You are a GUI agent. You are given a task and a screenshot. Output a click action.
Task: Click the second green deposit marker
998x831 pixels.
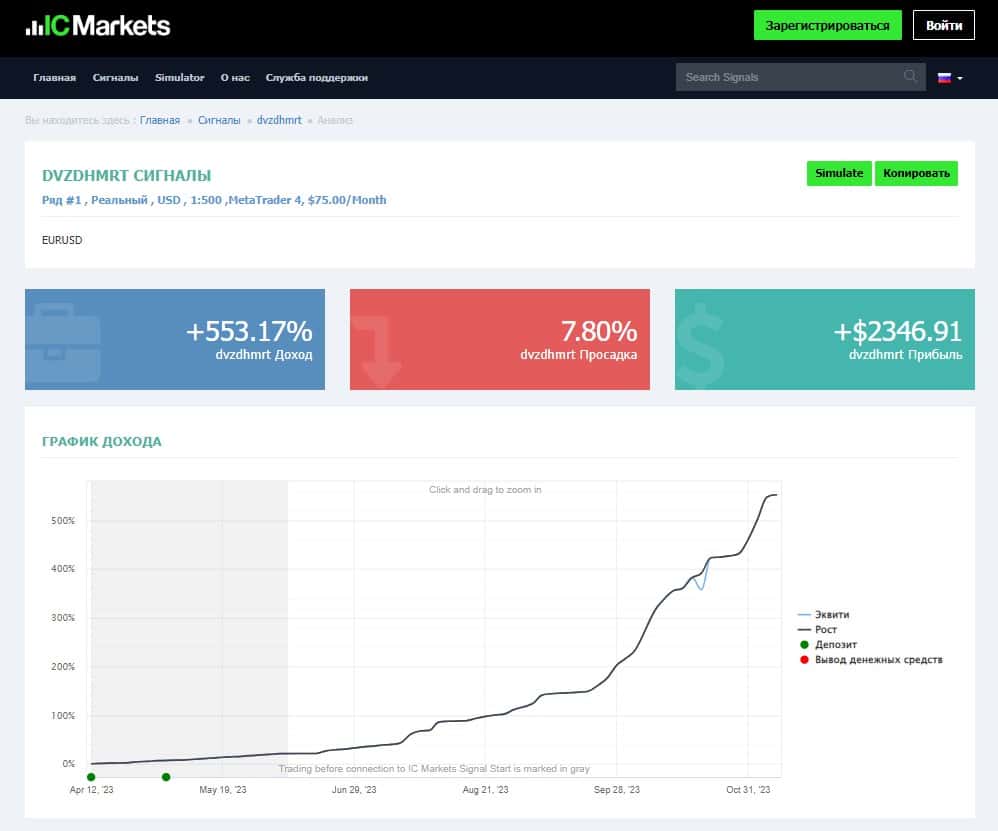pos(166,777)
